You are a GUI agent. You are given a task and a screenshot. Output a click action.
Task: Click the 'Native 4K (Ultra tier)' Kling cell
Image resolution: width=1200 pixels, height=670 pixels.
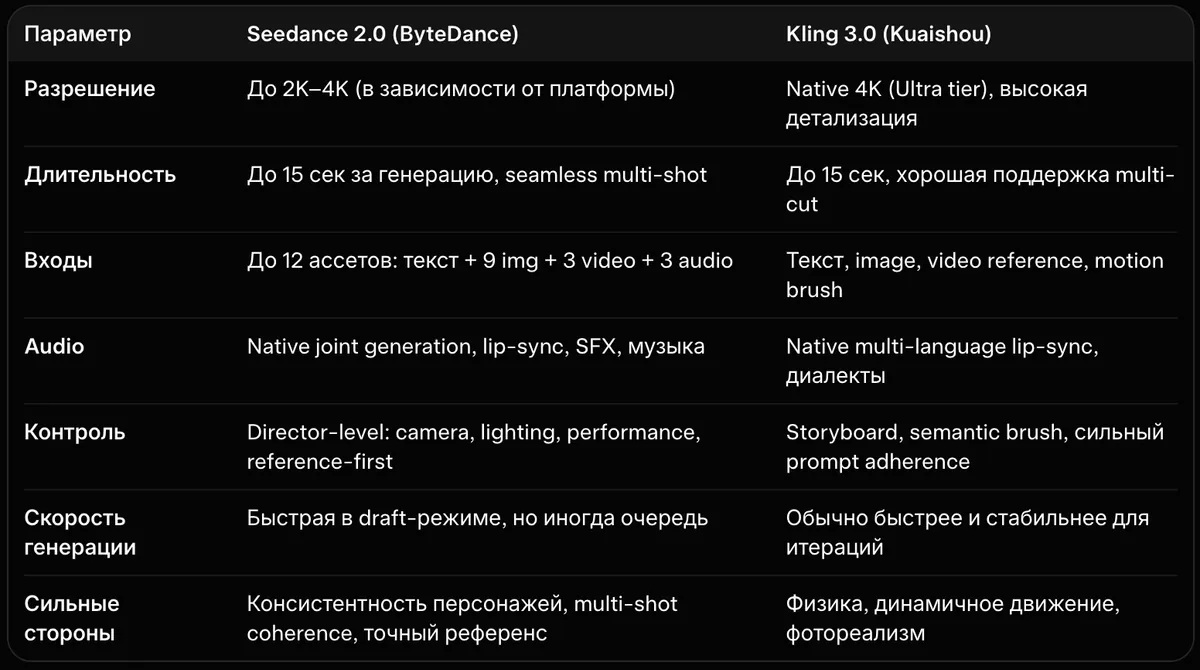tap(937, 104)
